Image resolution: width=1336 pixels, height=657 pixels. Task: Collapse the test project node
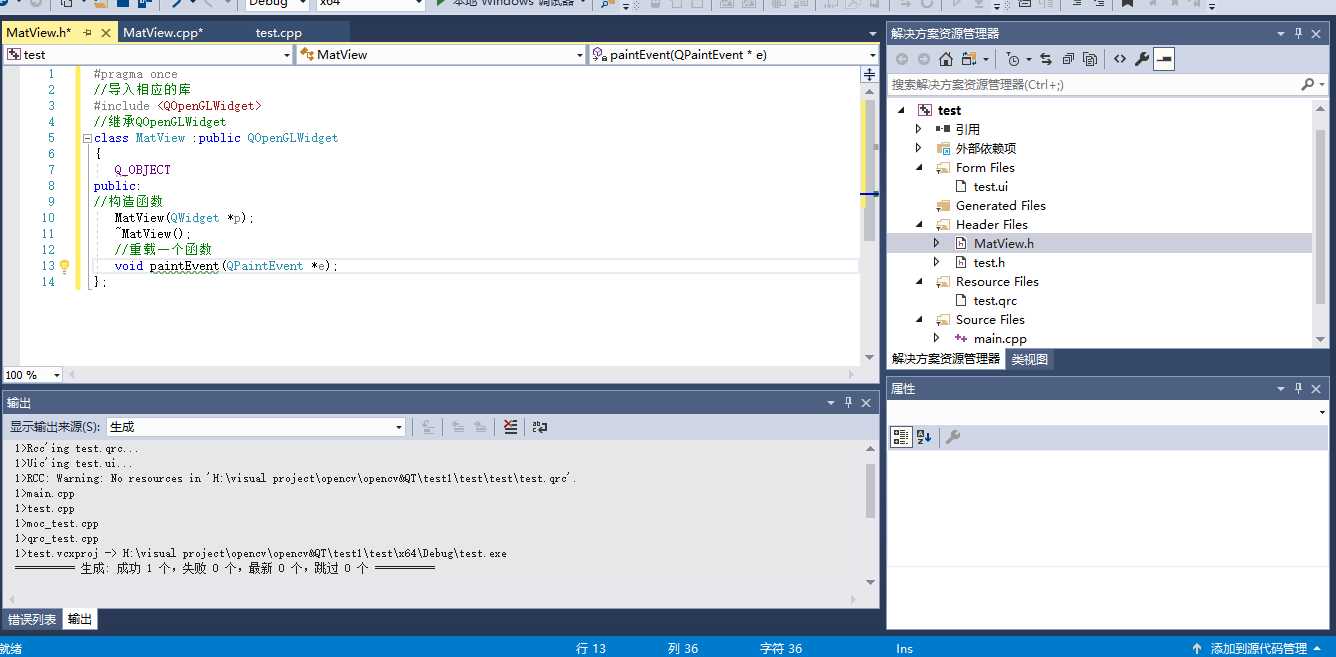[901, 111]
